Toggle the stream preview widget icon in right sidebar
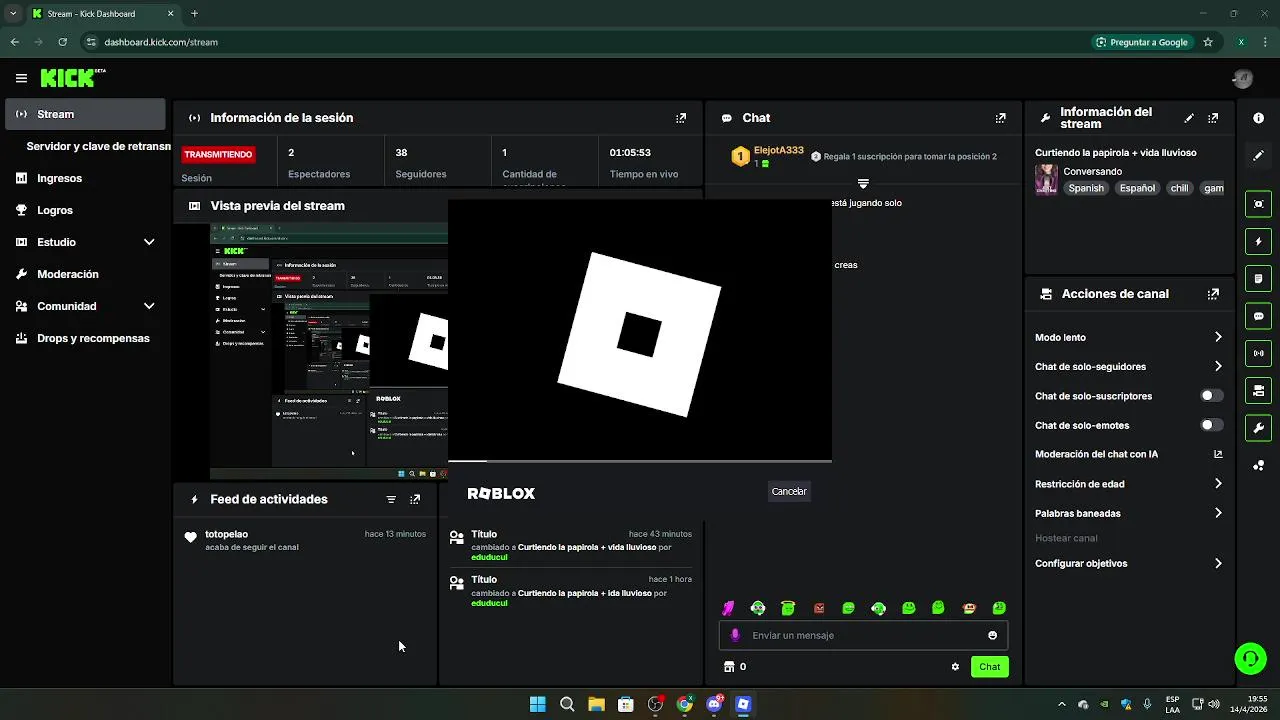 [x=1259, y=204]
